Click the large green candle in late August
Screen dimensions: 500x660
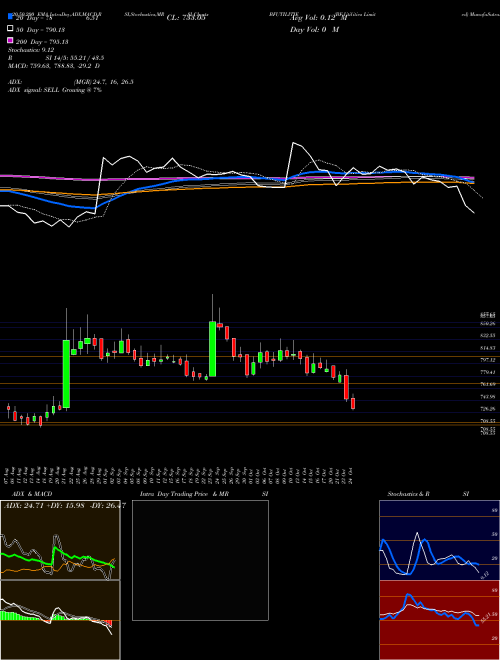[x=66, y=374]
